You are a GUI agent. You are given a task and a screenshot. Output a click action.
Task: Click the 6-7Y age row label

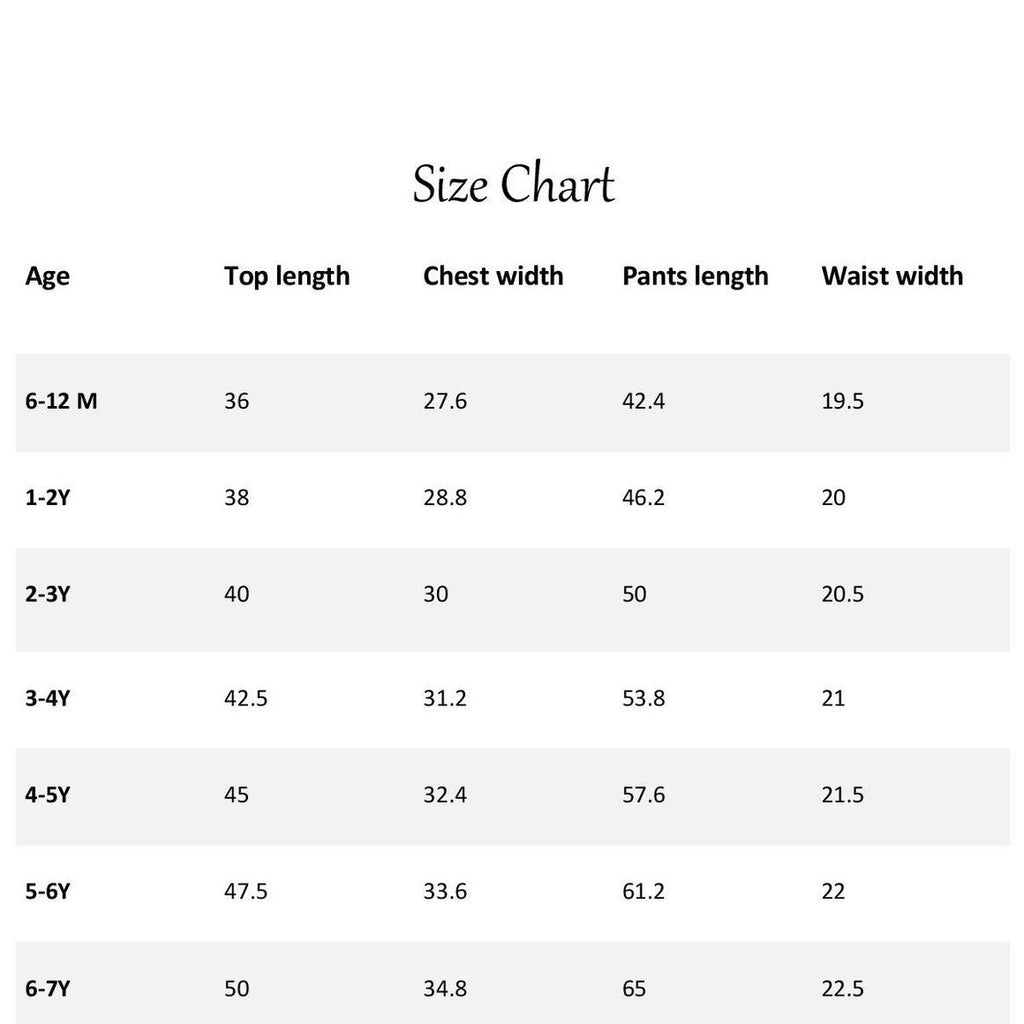coord(47,989)
